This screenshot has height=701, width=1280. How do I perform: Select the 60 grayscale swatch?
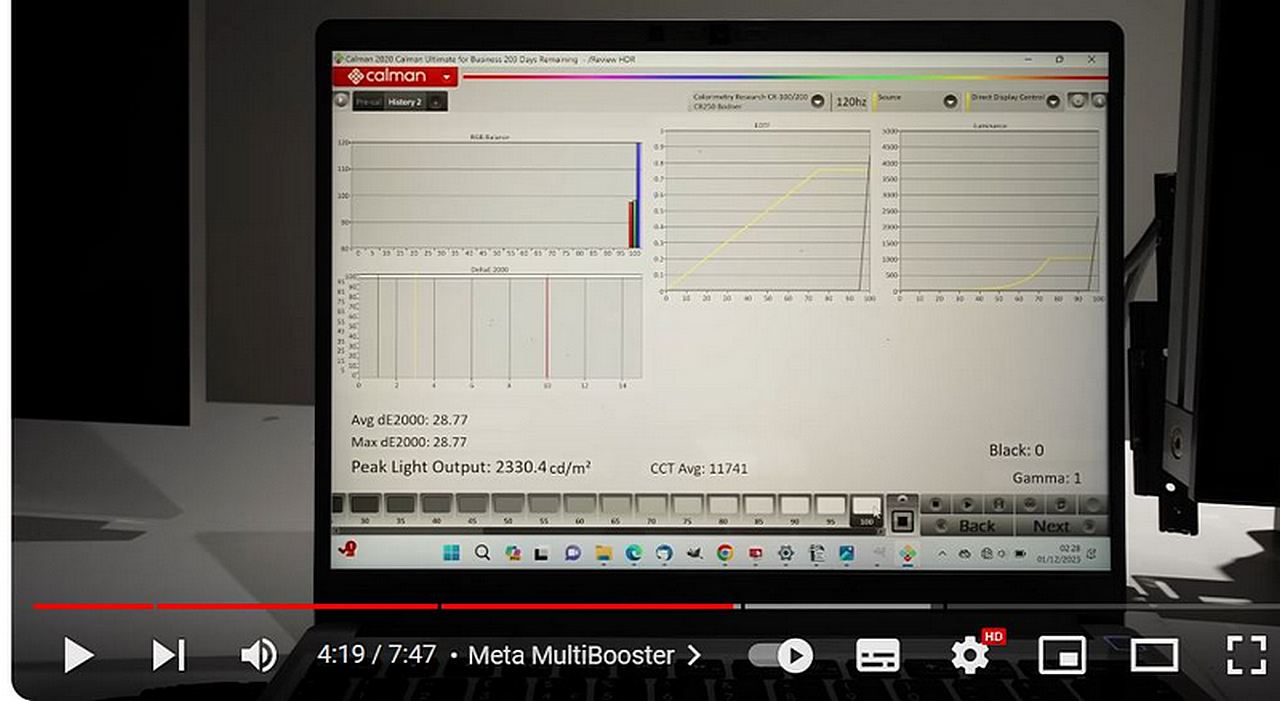point(580,505)
